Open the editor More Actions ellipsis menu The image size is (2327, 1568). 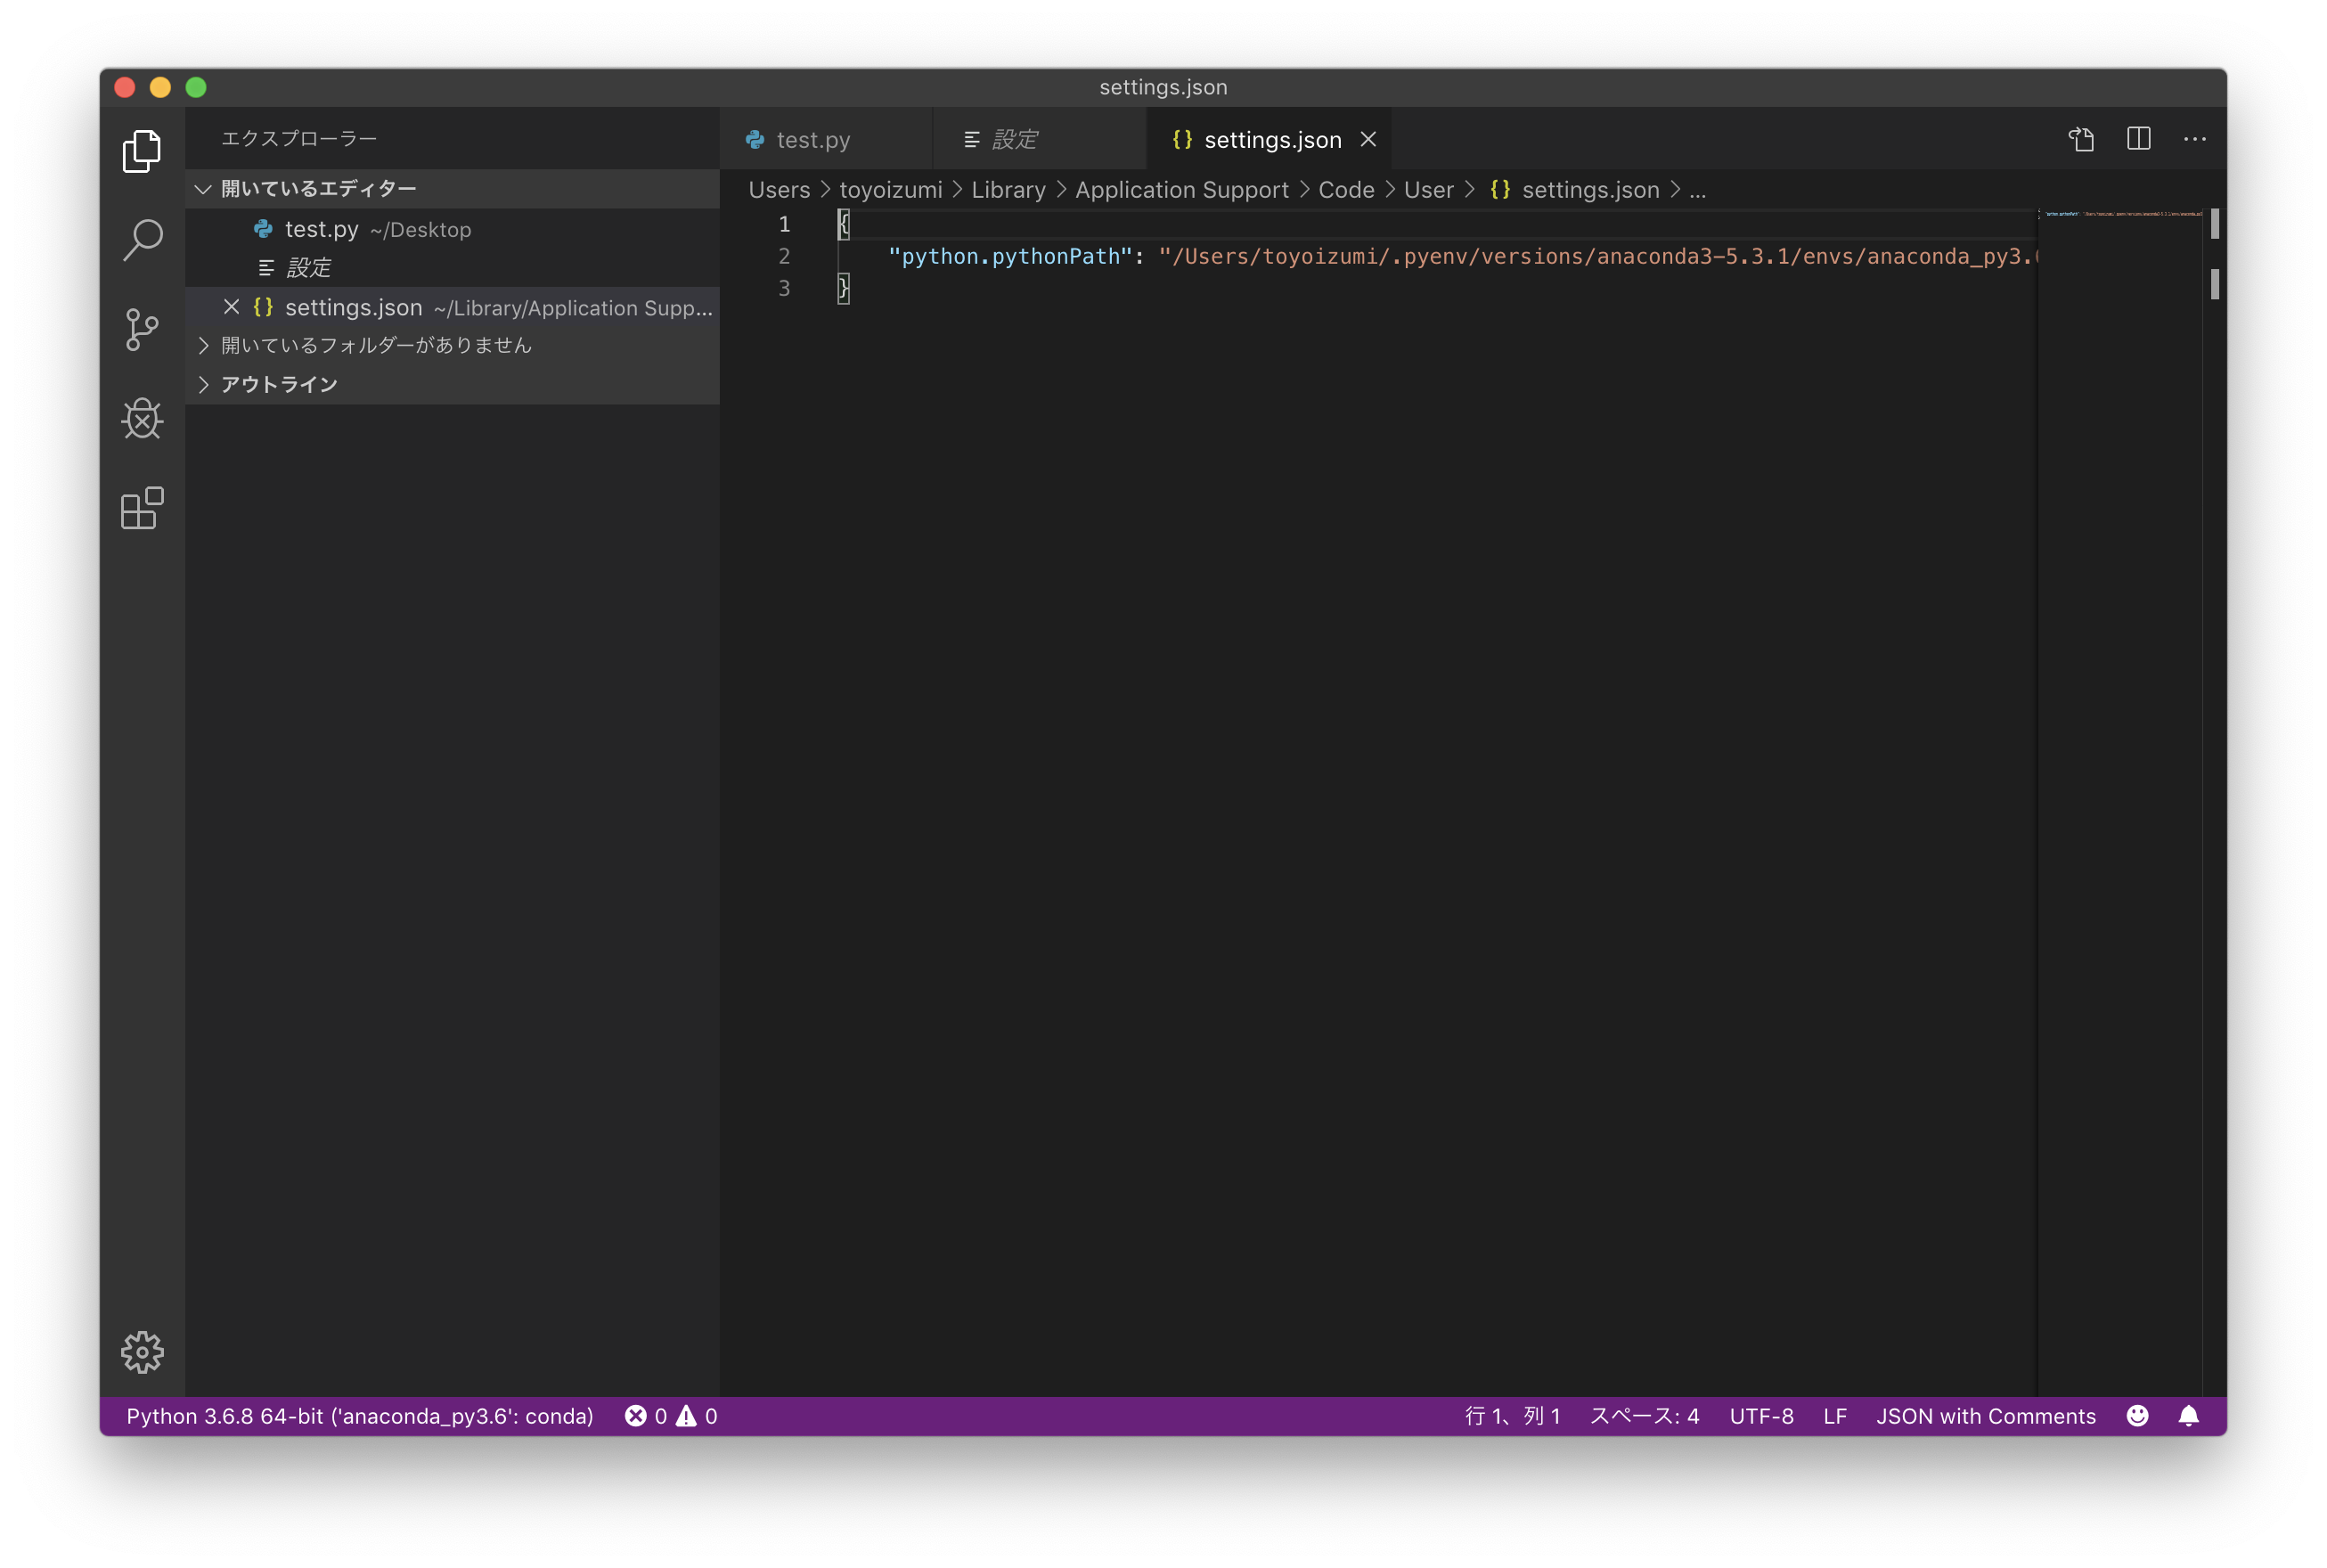(x=2194, y=139)
